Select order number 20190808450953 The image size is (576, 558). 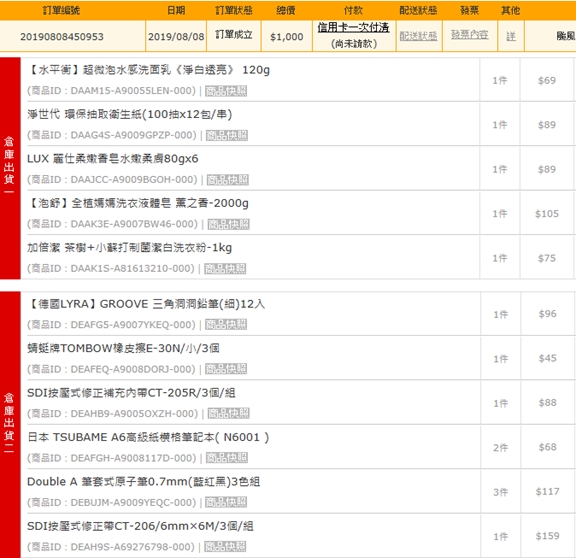pyautogui.click(x=62, y=37)
